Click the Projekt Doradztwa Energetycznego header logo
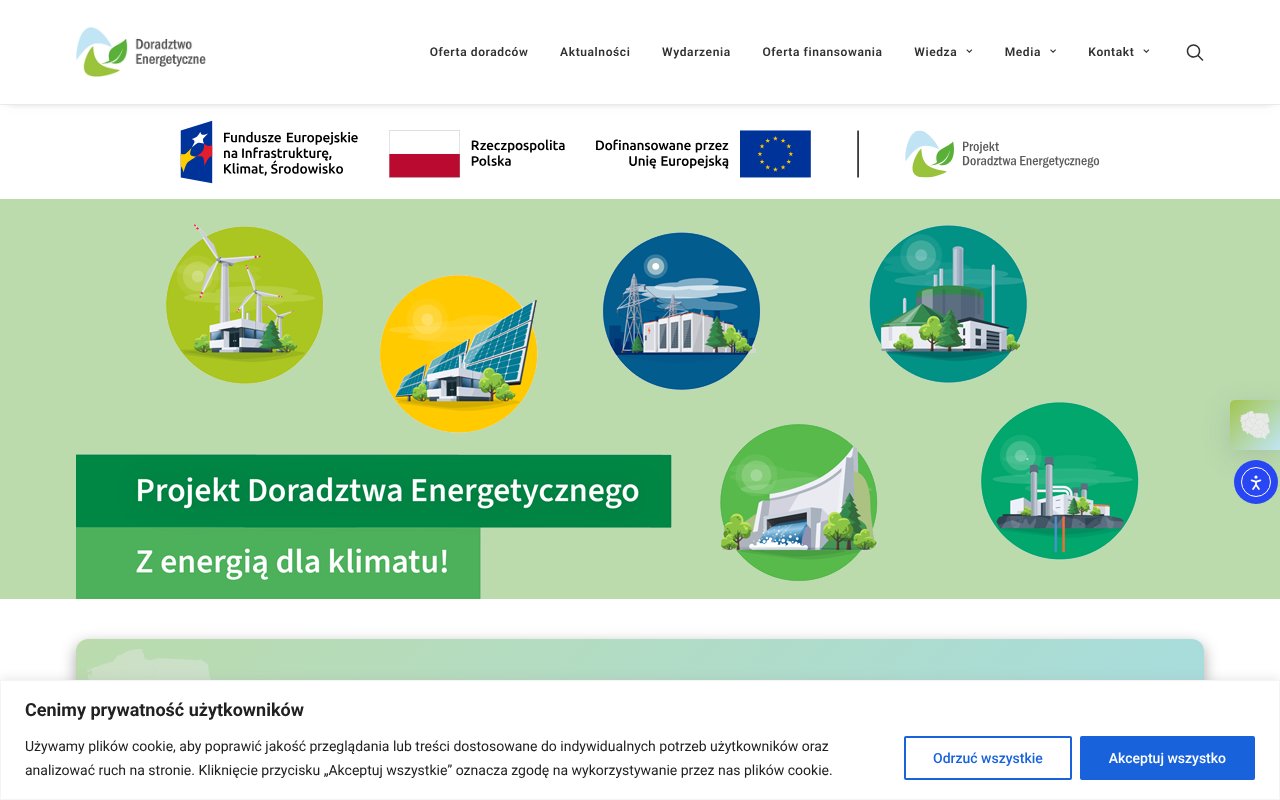The width and height of the screenshot is (1280, 800). point(1003,153)
